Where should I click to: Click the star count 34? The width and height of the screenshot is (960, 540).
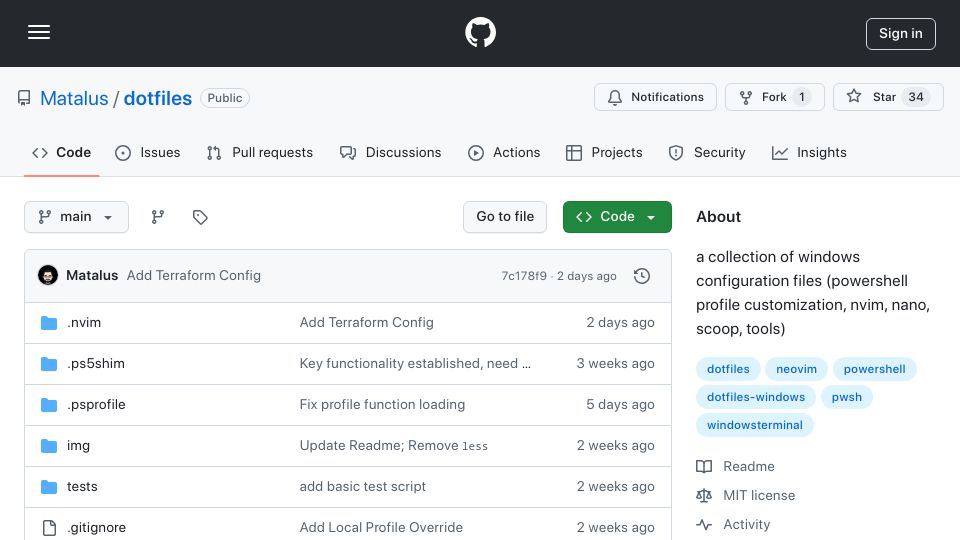click(916, 97)
